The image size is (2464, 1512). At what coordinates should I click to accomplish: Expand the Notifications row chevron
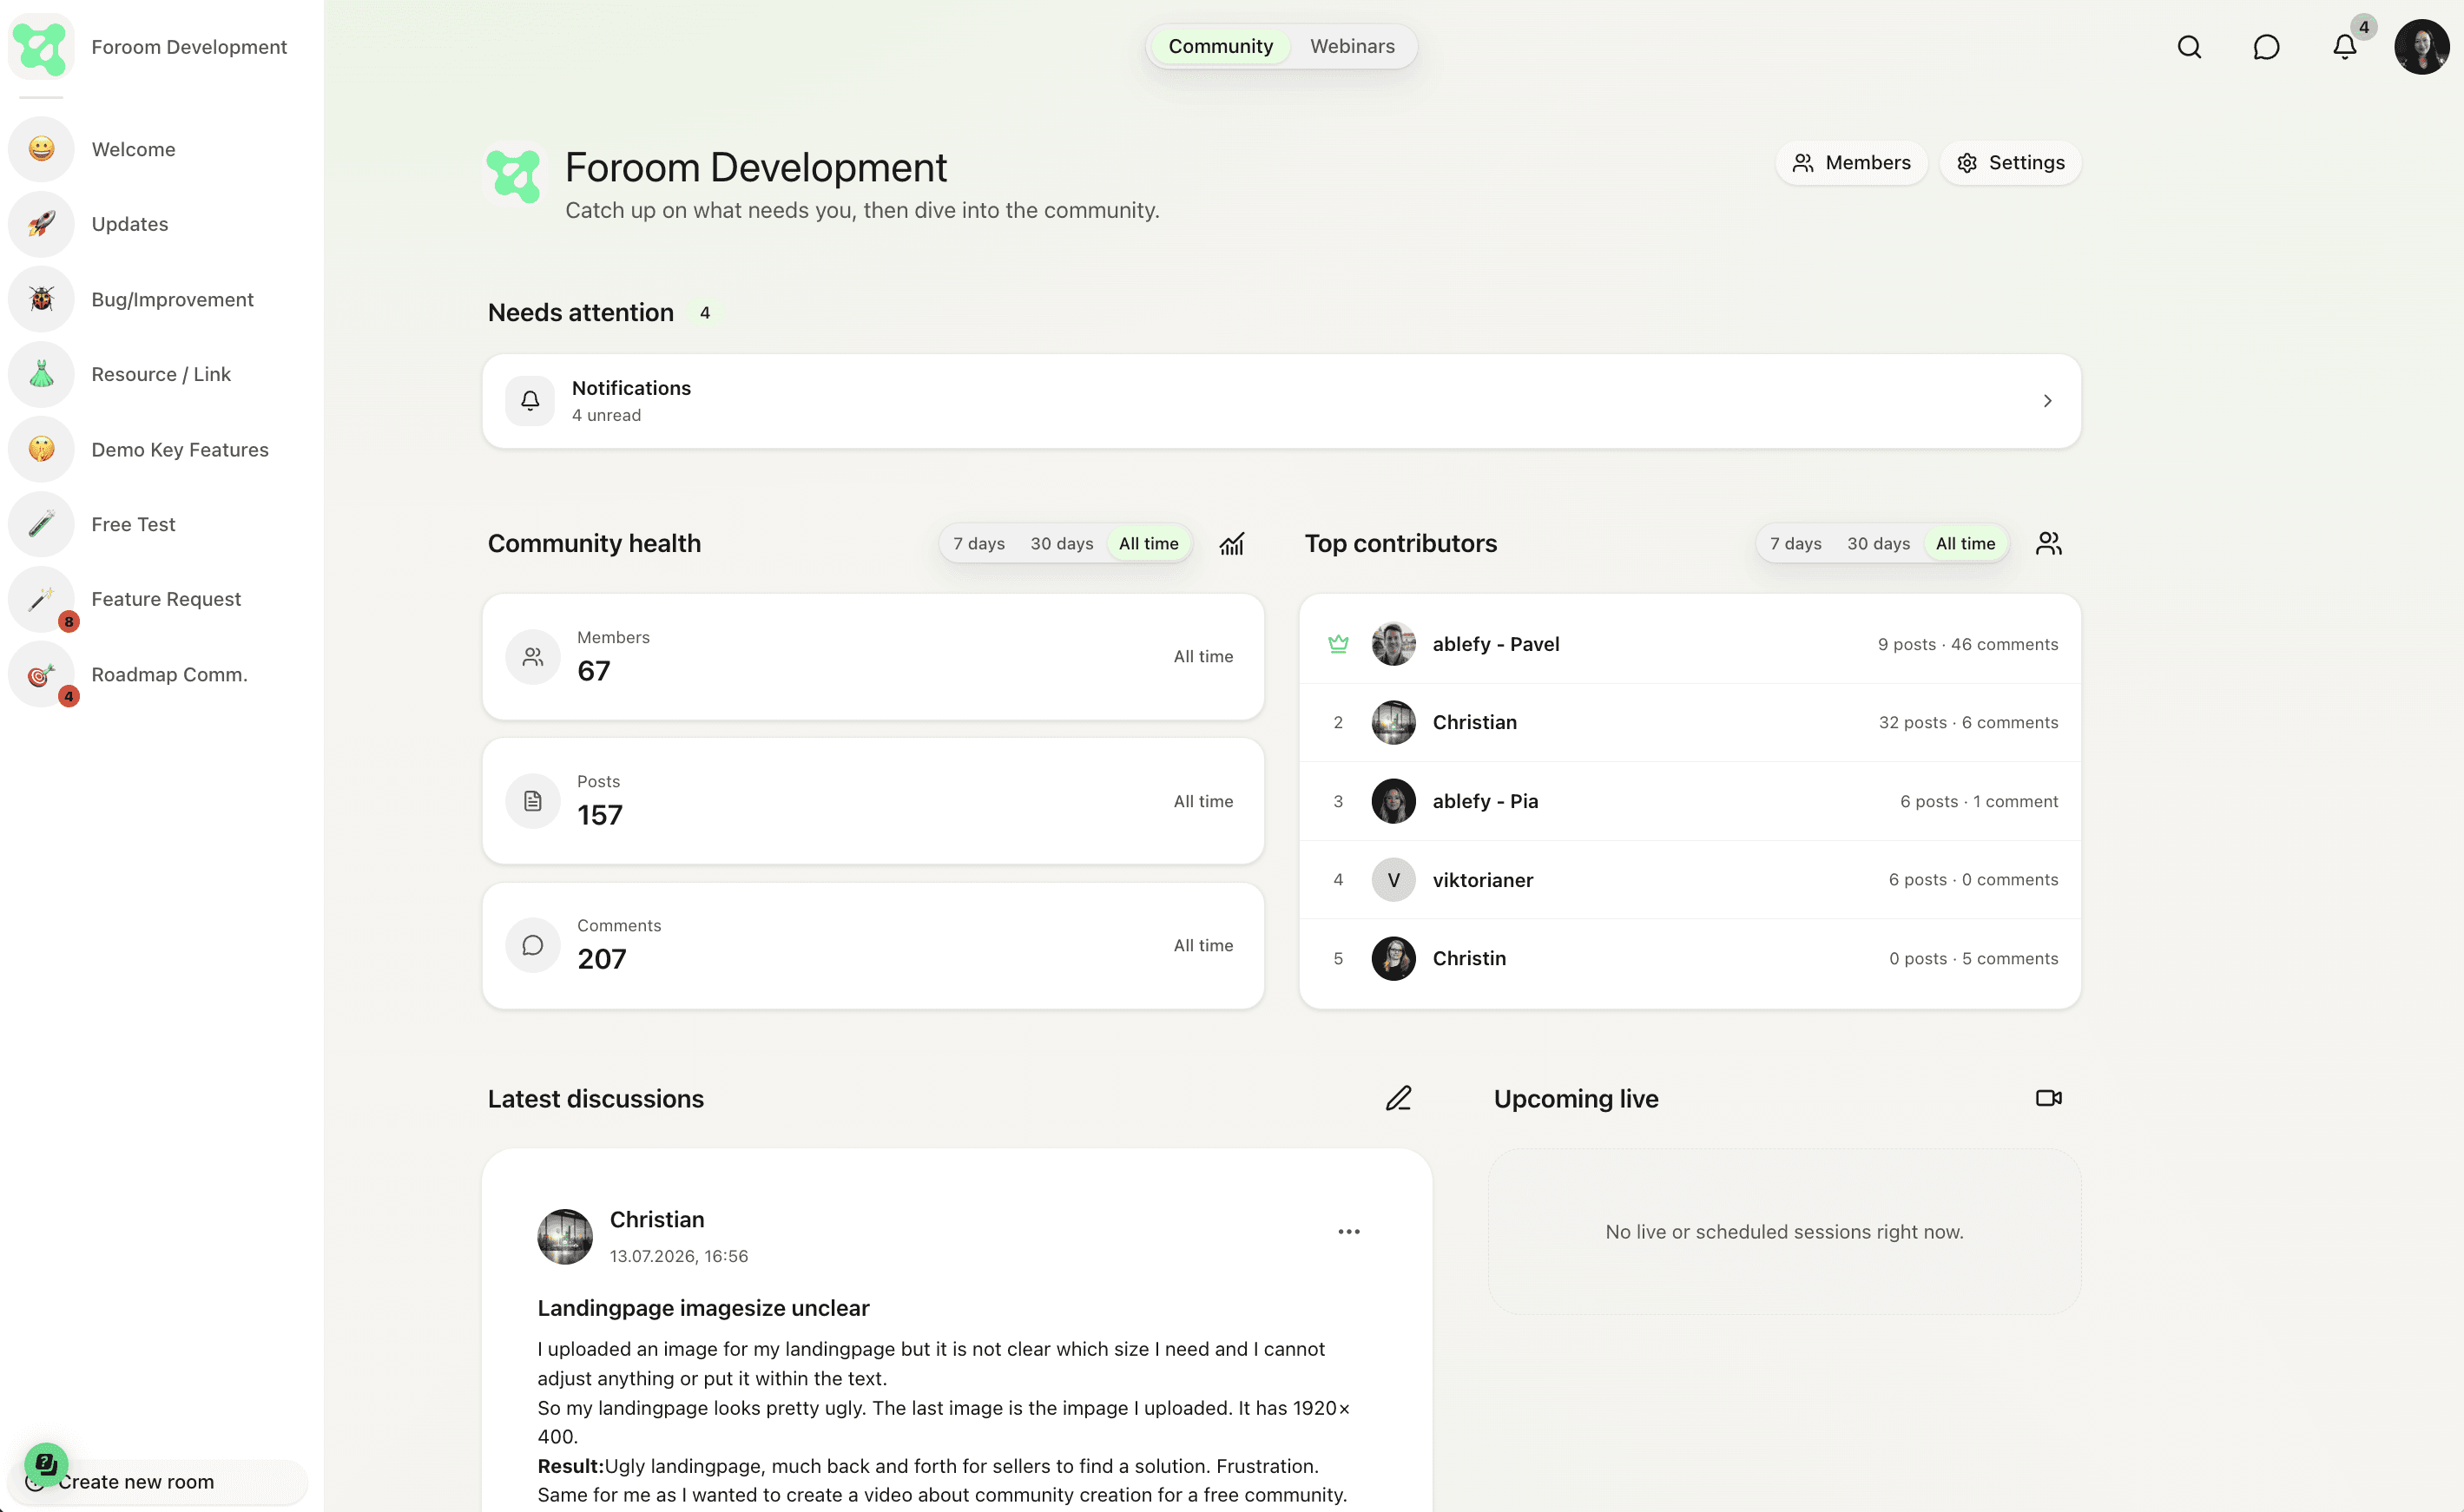2047,401
